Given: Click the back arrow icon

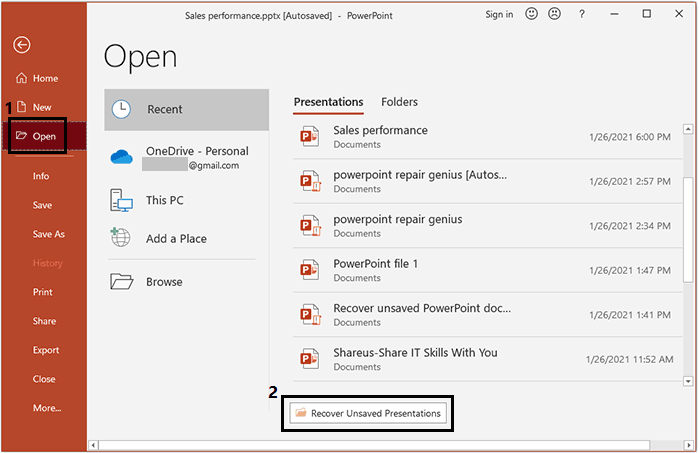Looking at the screenshot, I should pos(21,45).
